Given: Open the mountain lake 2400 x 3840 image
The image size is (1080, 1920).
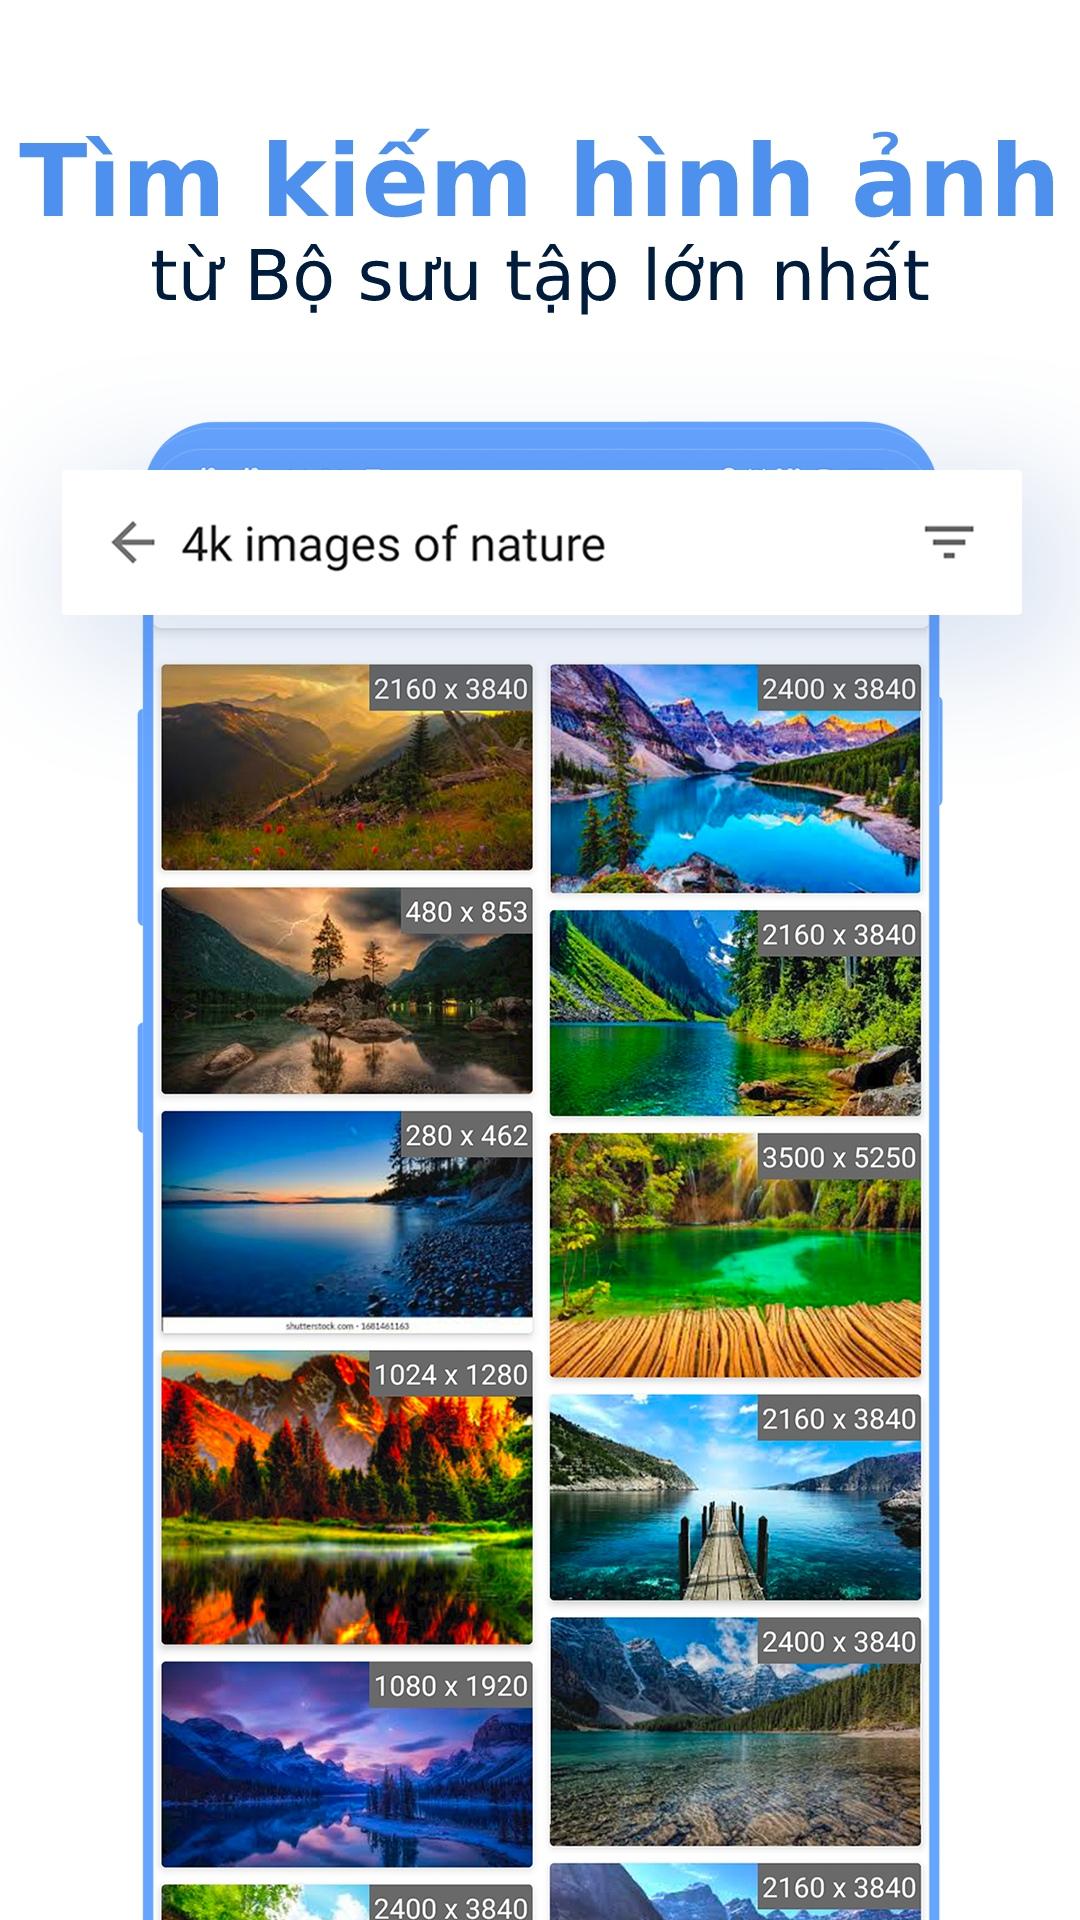Looking at the screenshot, I should (x=735, y=778).
